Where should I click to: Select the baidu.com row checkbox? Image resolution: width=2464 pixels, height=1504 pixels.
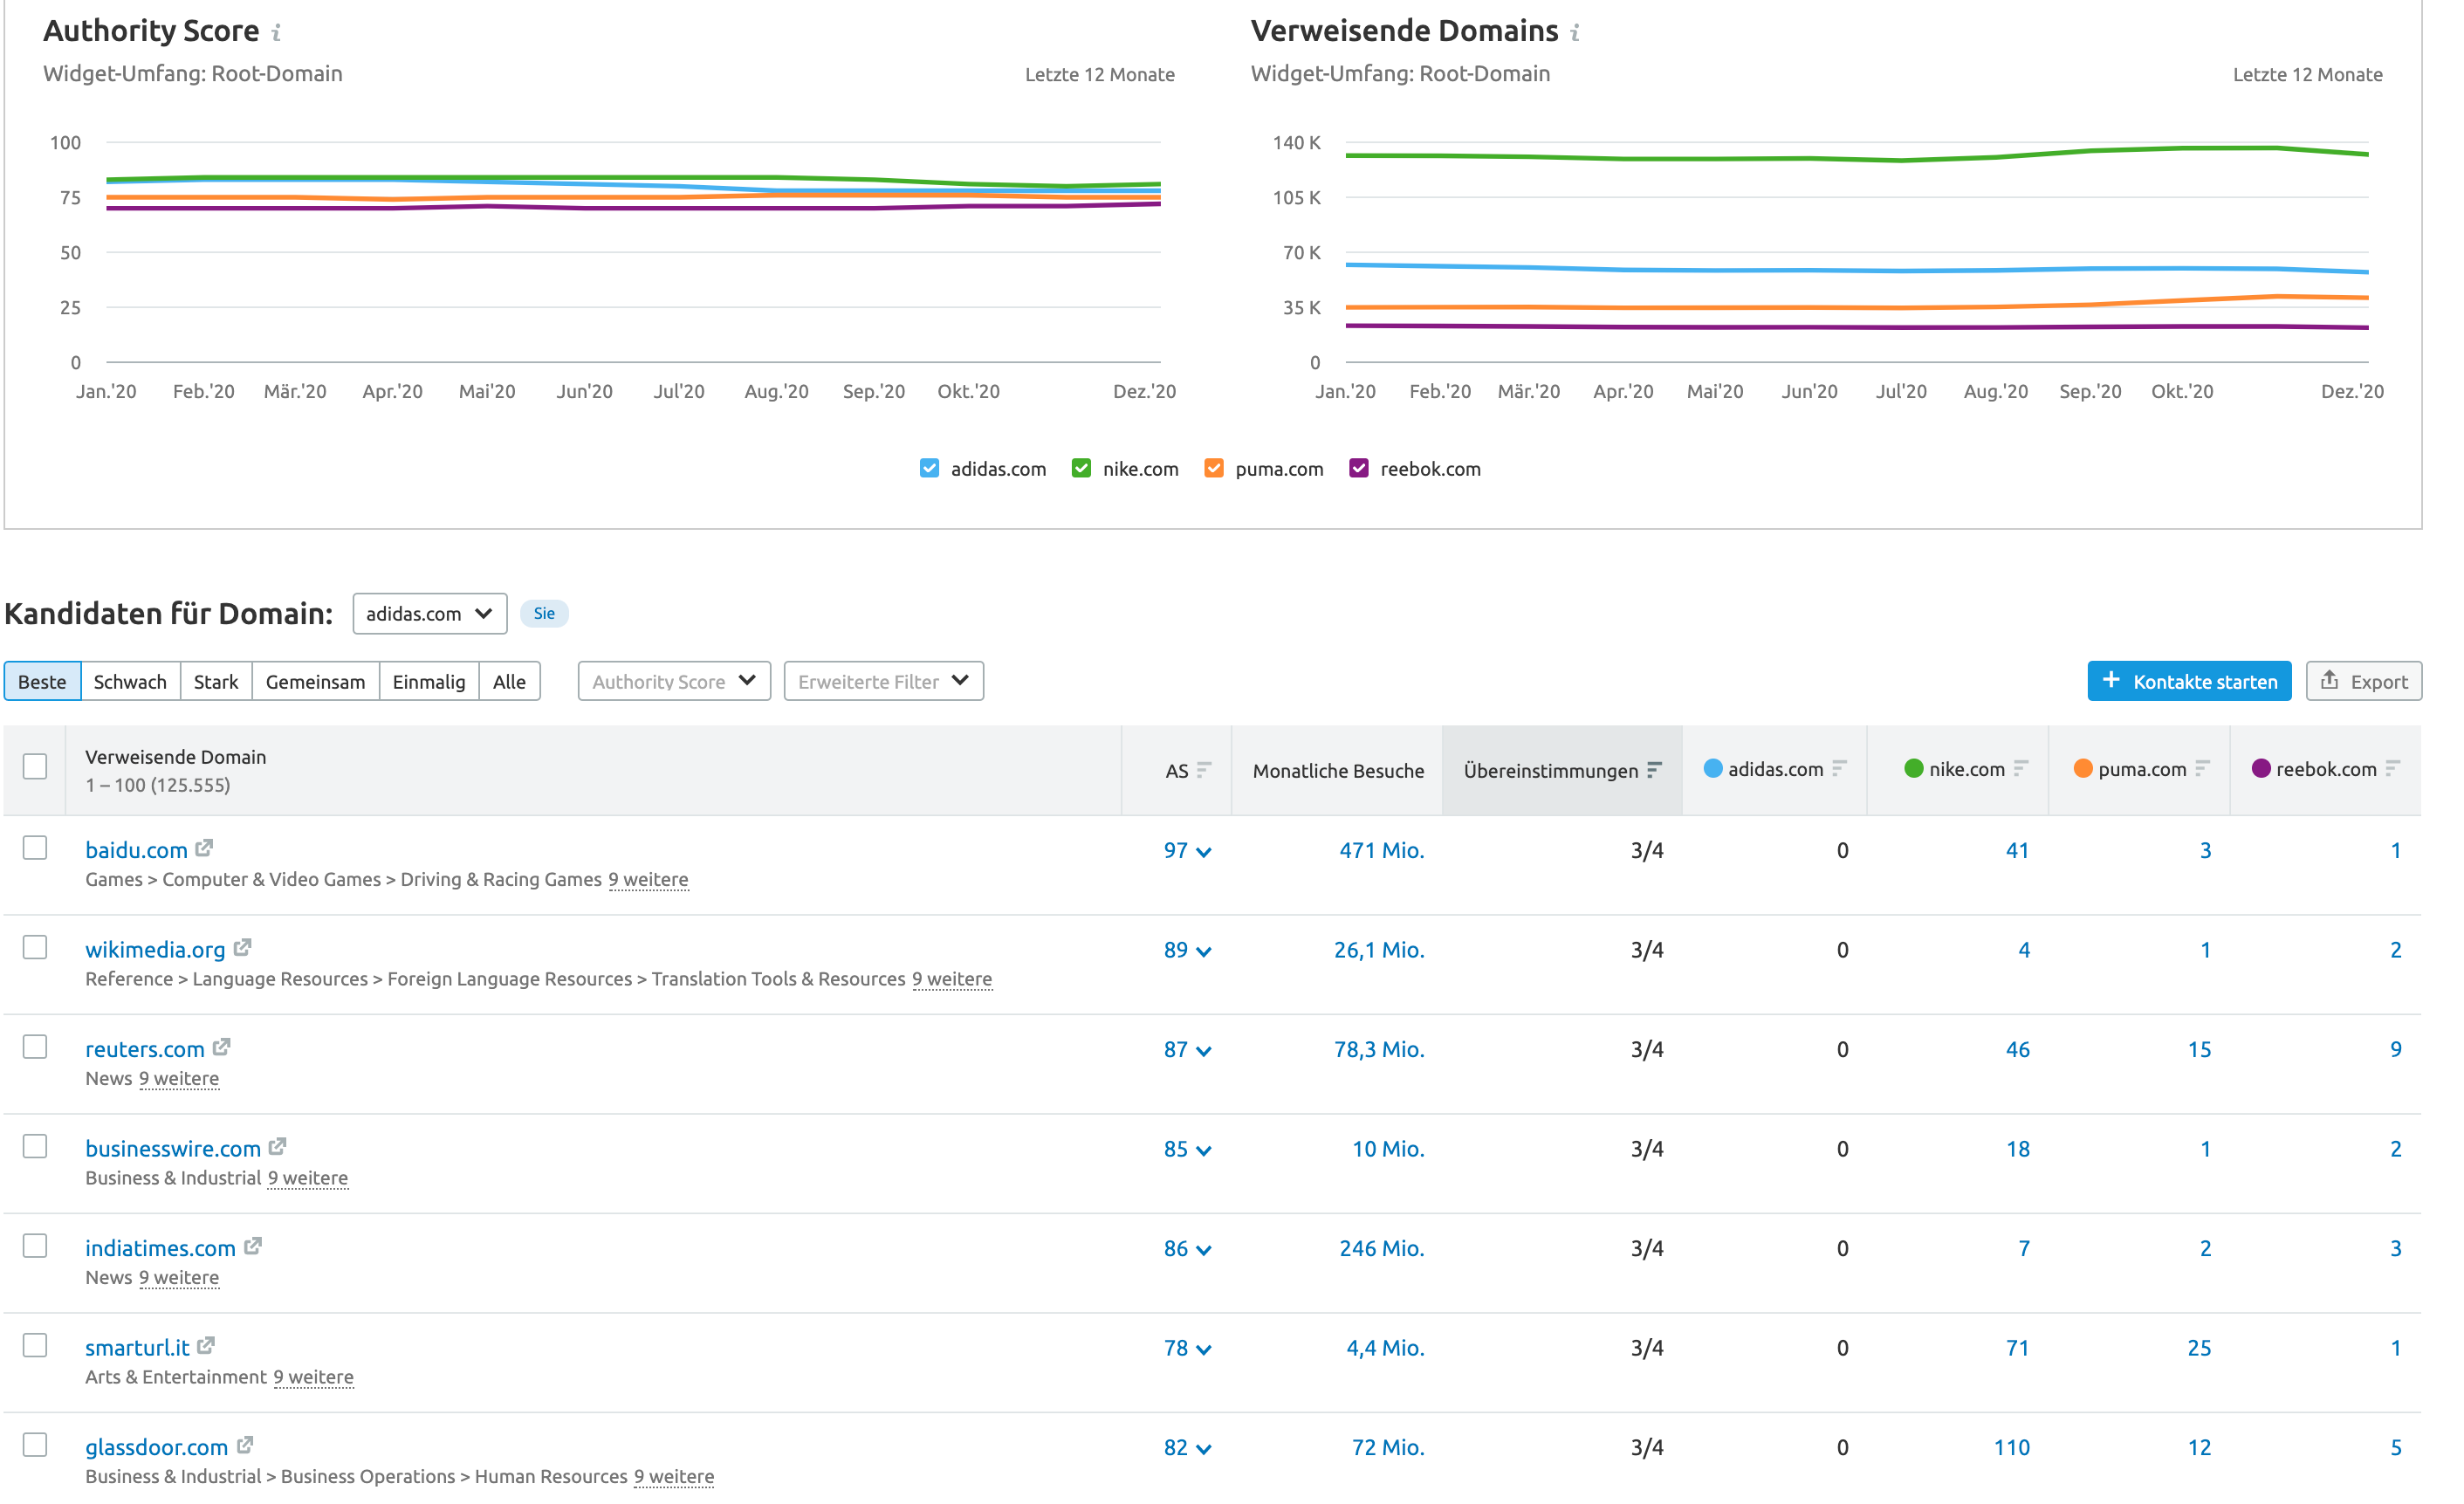35,848
